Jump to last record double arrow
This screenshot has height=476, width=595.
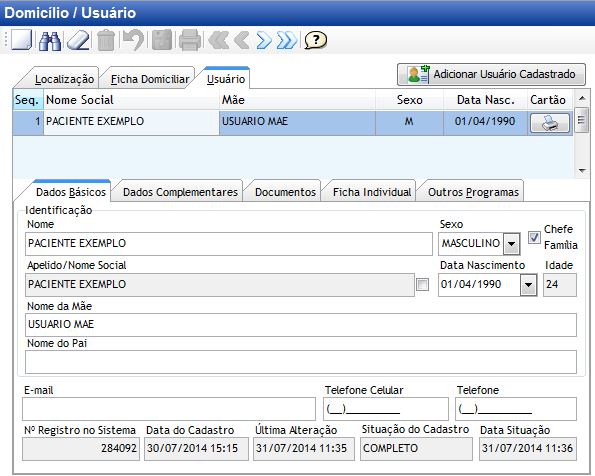tap(287, 40)
